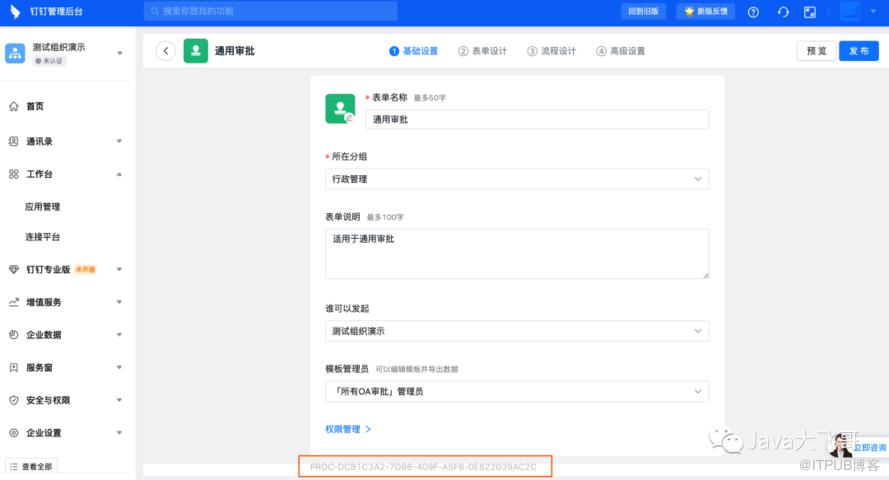The height and width of the screenshot is (480, 889).
Task: Click the 表单名称 text input field
Action: (537, 119)
